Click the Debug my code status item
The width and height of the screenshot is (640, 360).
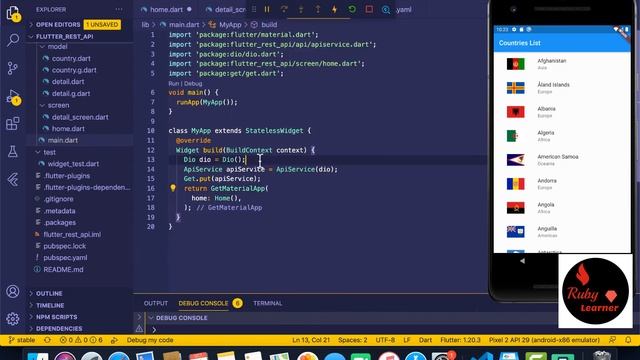point(150,340)
